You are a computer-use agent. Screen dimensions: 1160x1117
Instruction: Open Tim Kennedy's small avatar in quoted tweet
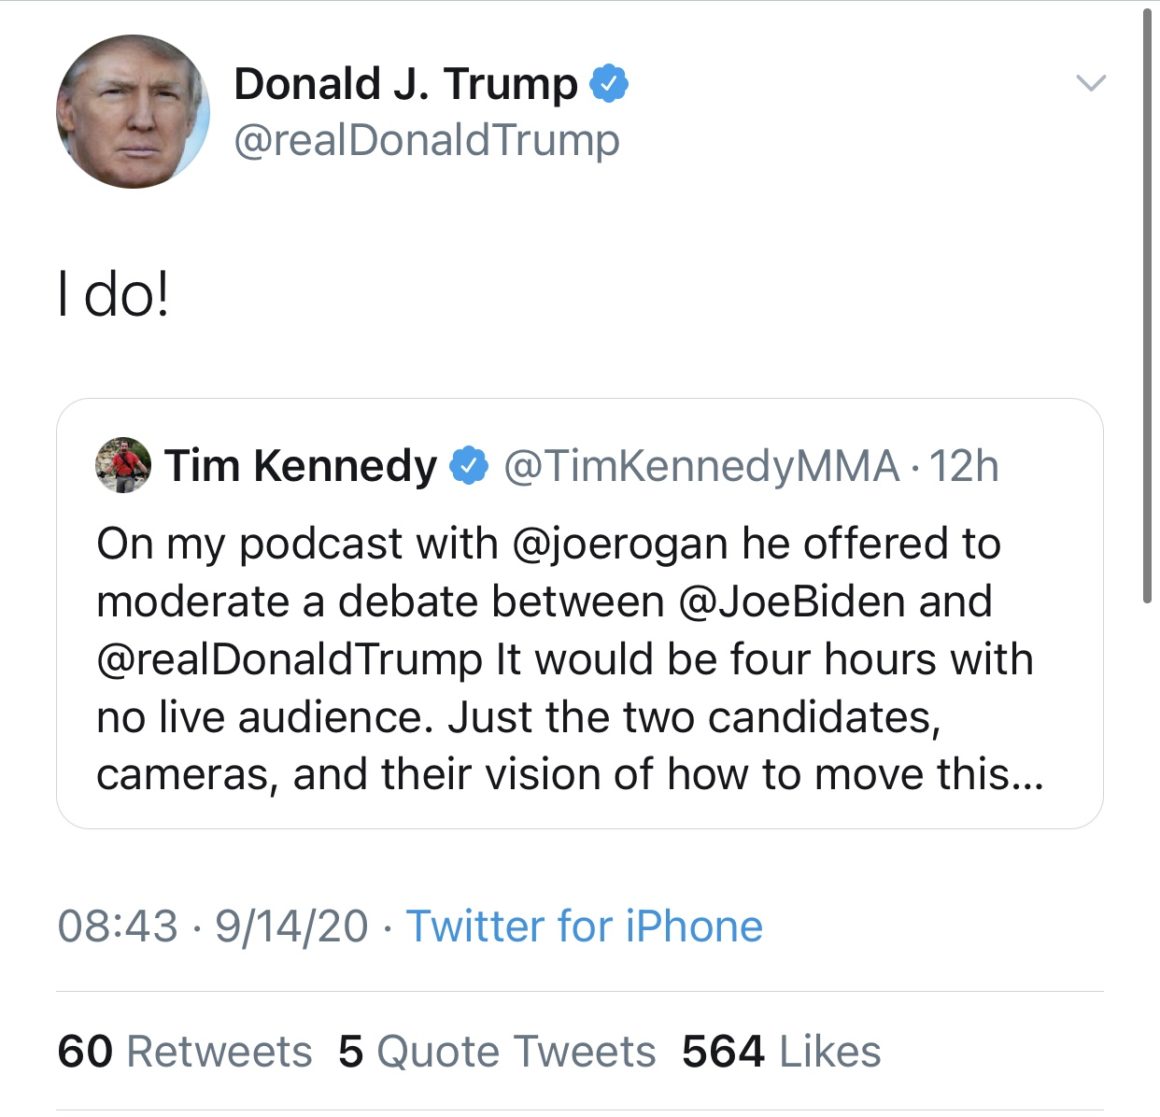click(123, 465)
